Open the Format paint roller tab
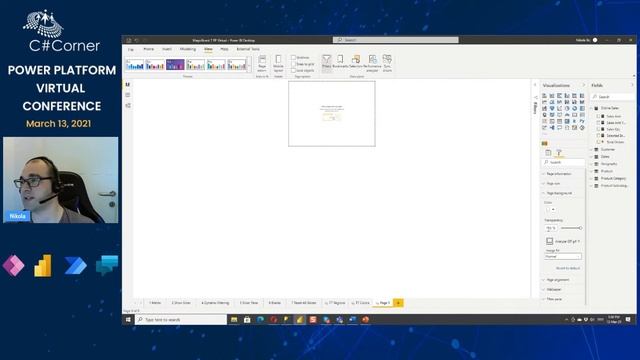 tap(559, 153)
